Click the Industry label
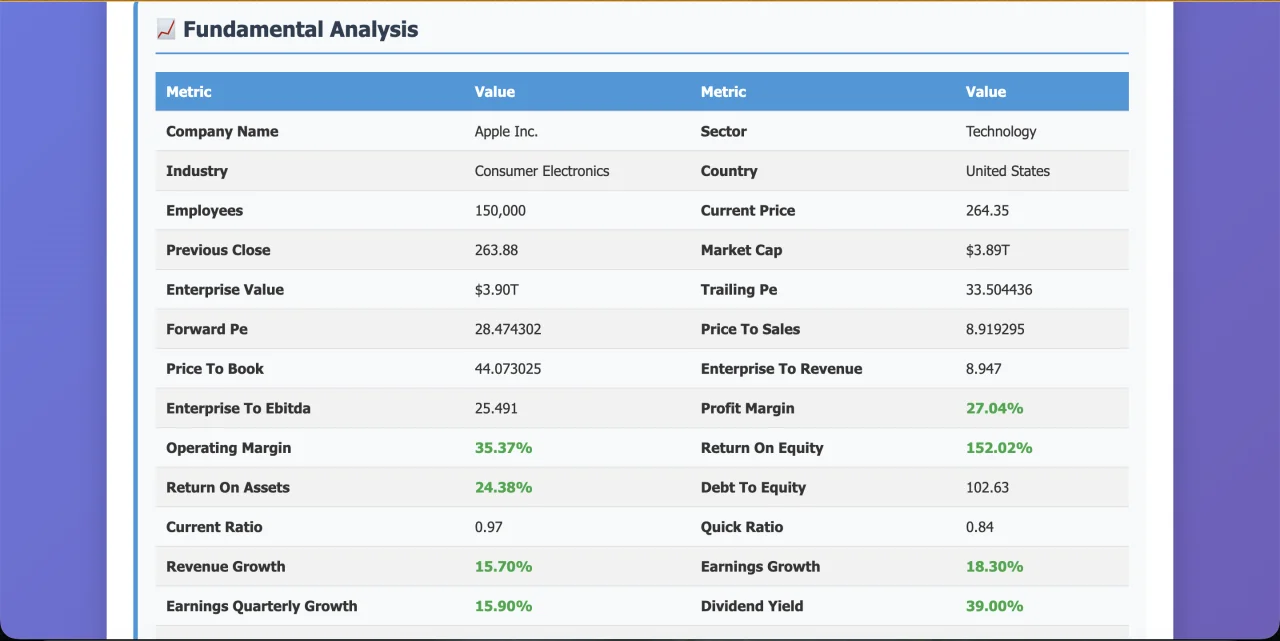Viewport: 1280px width, 641px height. coord(197,171)
